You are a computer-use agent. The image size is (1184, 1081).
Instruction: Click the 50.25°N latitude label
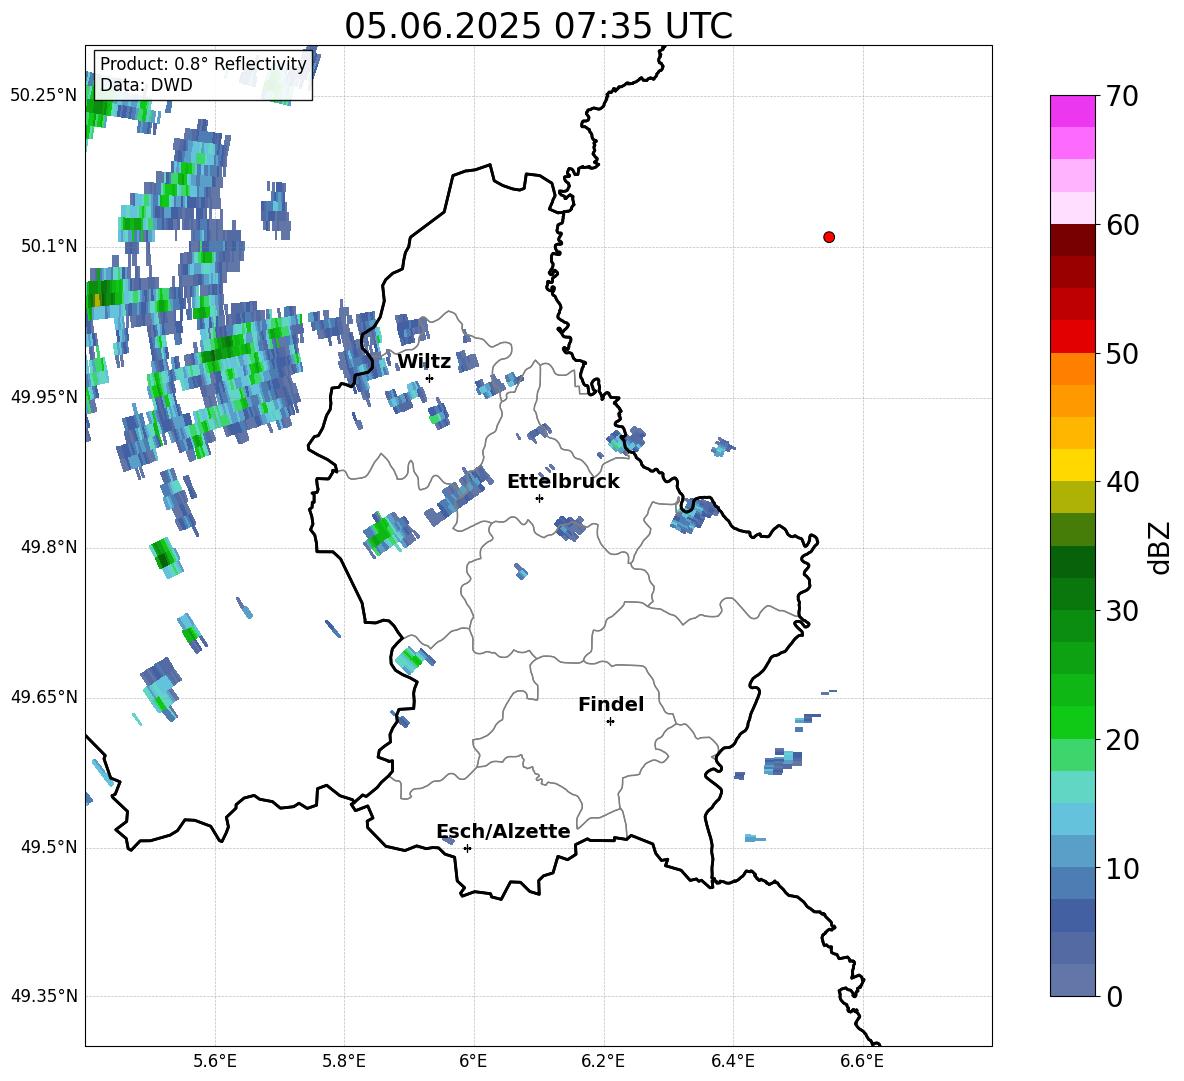(44, 96)
